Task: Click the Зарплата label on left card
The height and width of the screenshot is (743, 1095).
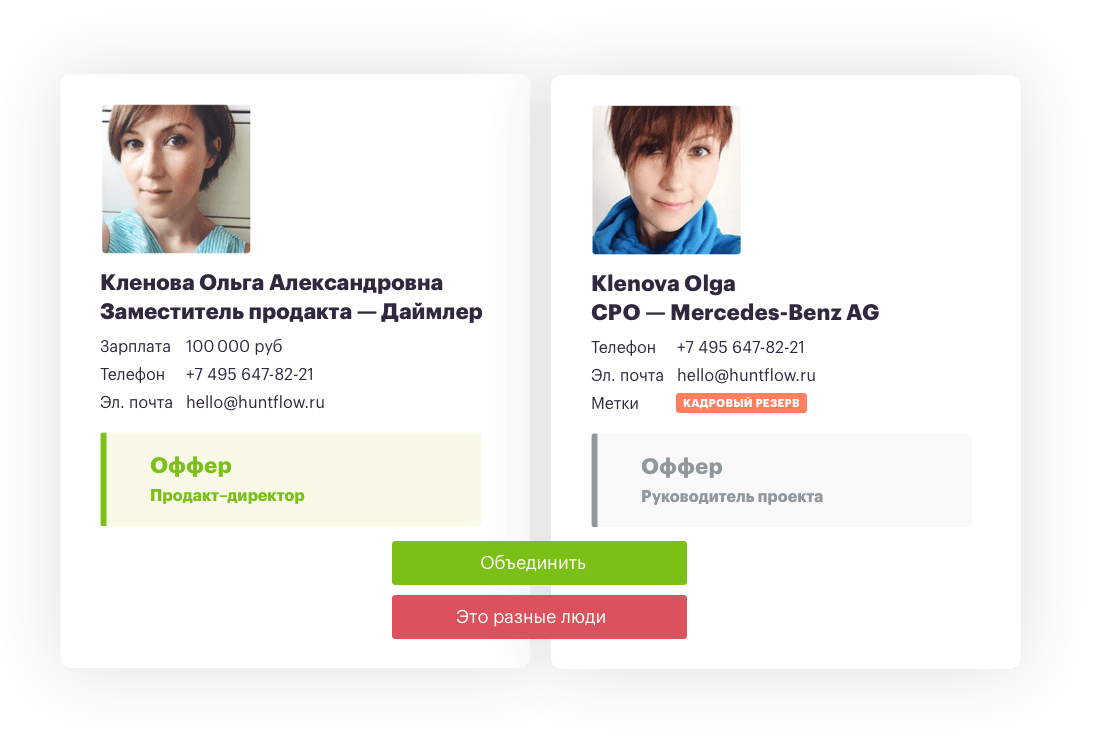Action: [x=135, y=346]
